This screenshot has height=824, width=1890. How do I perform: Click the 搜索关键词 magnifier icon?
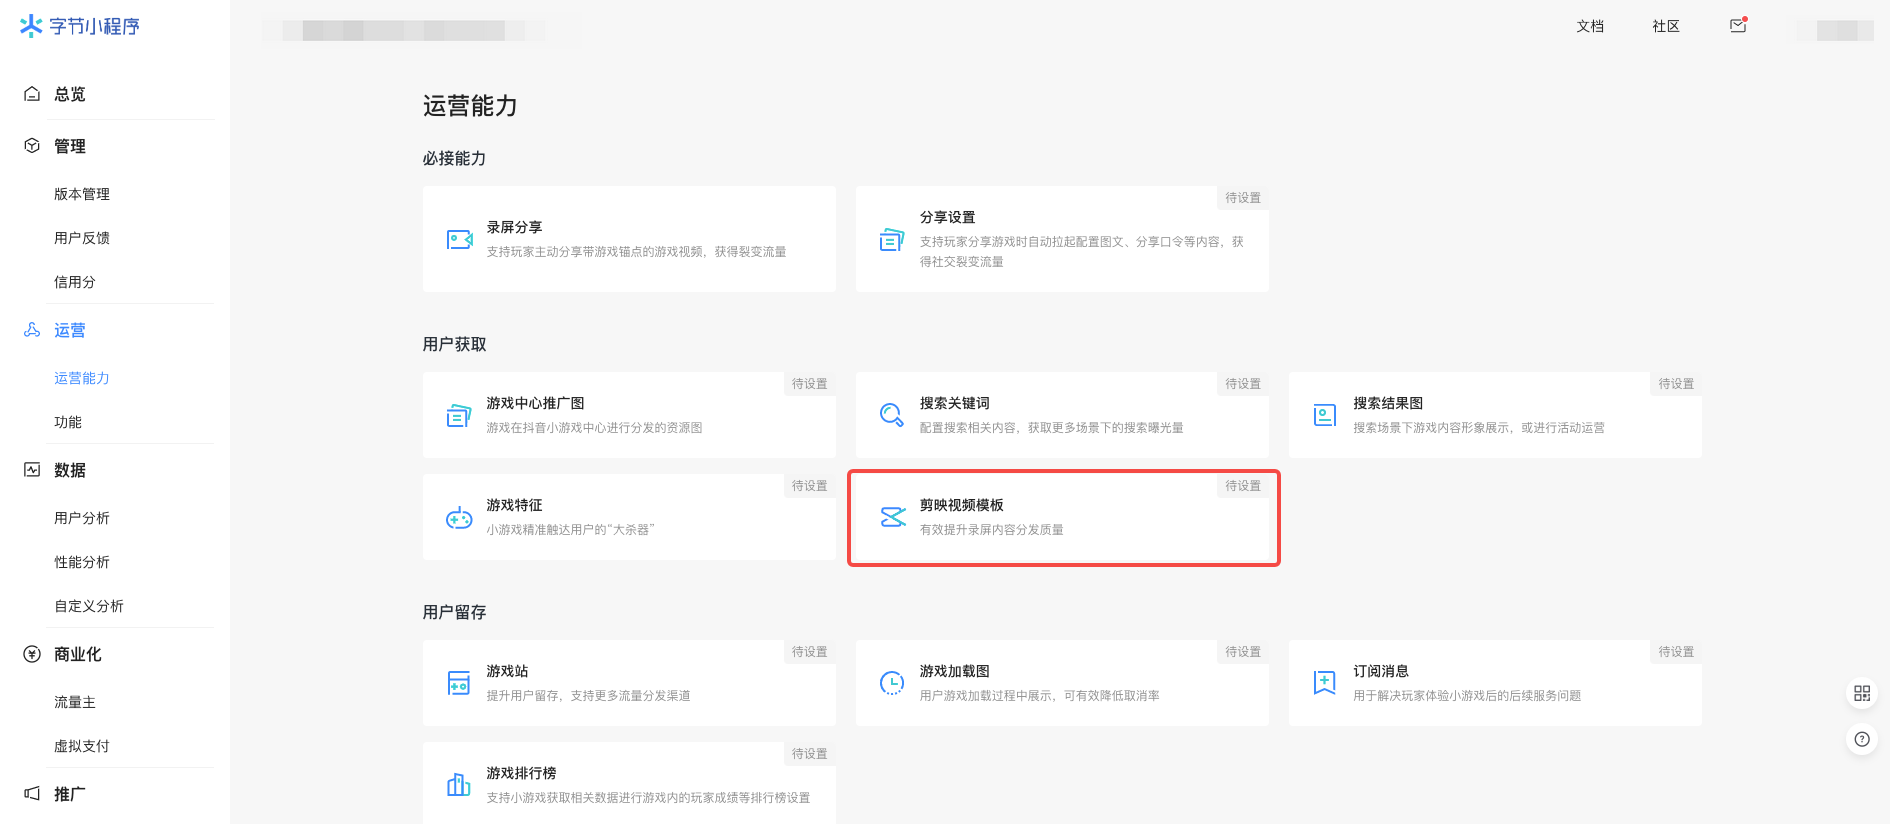(x=891, y=415)
